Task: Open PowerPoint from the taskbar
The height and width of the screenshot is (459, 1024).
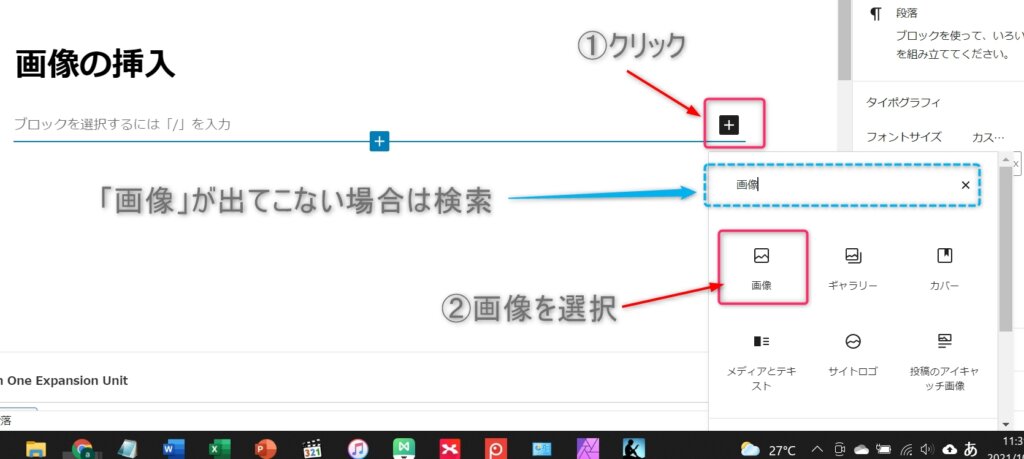Action: [266, 449]
